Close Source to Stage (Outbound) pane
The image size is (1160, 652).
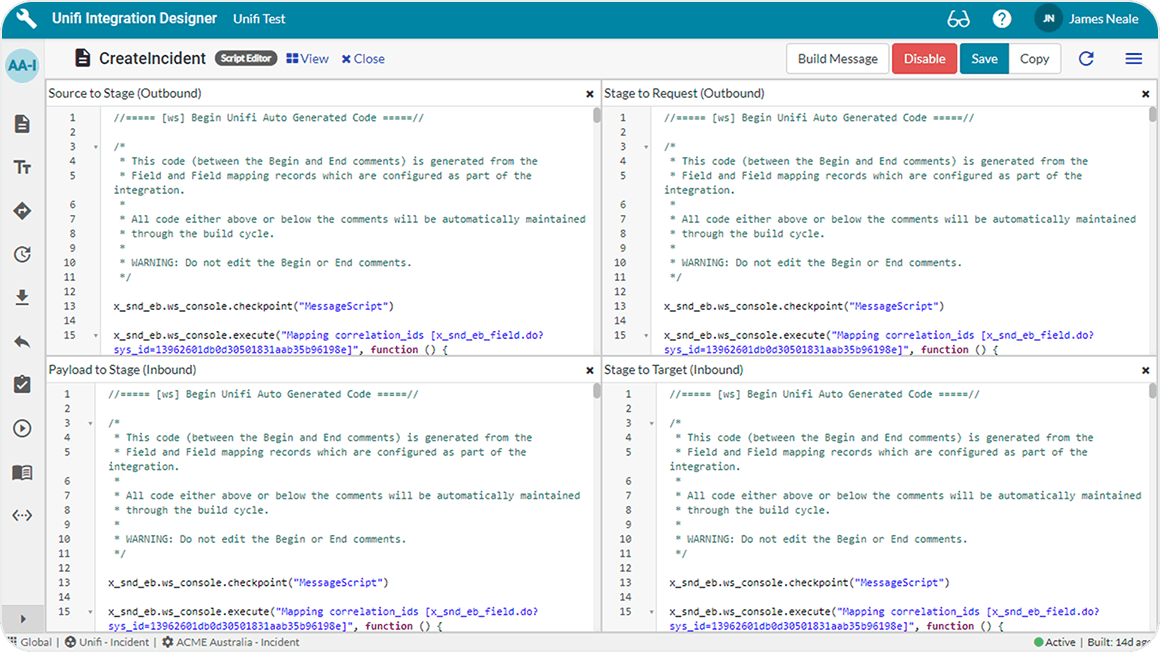pyautogui.click(x=590, y=94)
